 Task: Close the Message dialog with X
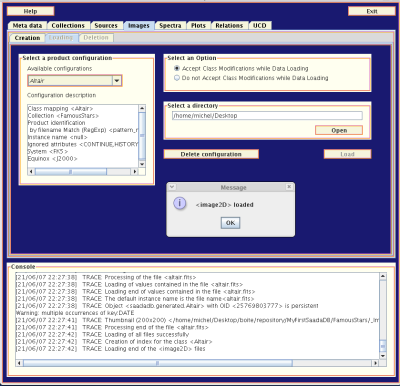click(289, 187)
